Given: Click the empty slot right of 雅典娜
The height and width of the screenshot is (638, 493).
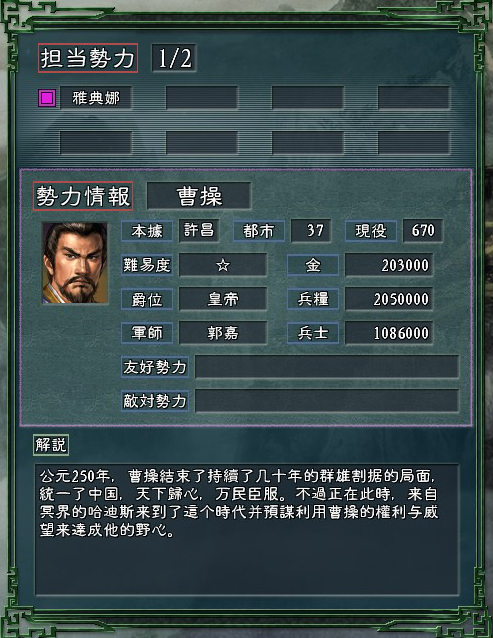Looking at the screenshot, I should tap(202, 98).
